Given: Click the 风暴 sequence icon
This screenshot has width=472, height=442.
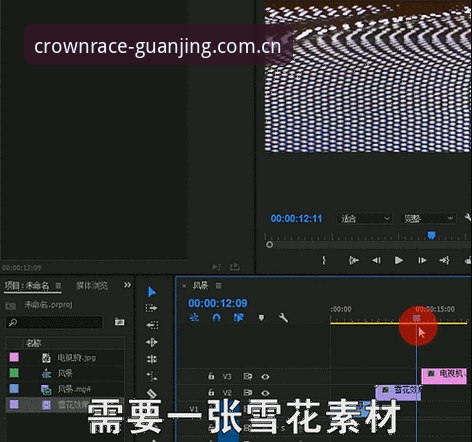Looking at the screenshot, I should pyautogui.click(x=46, y=373).
